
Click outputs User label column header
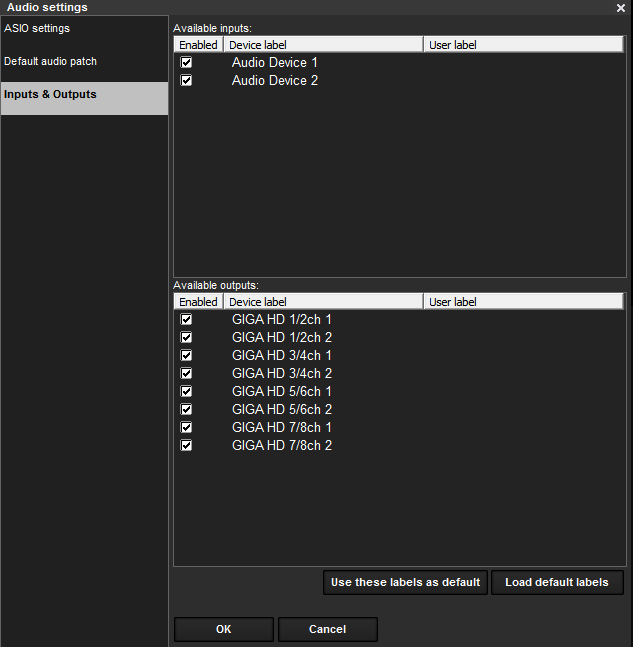[523, 302]
